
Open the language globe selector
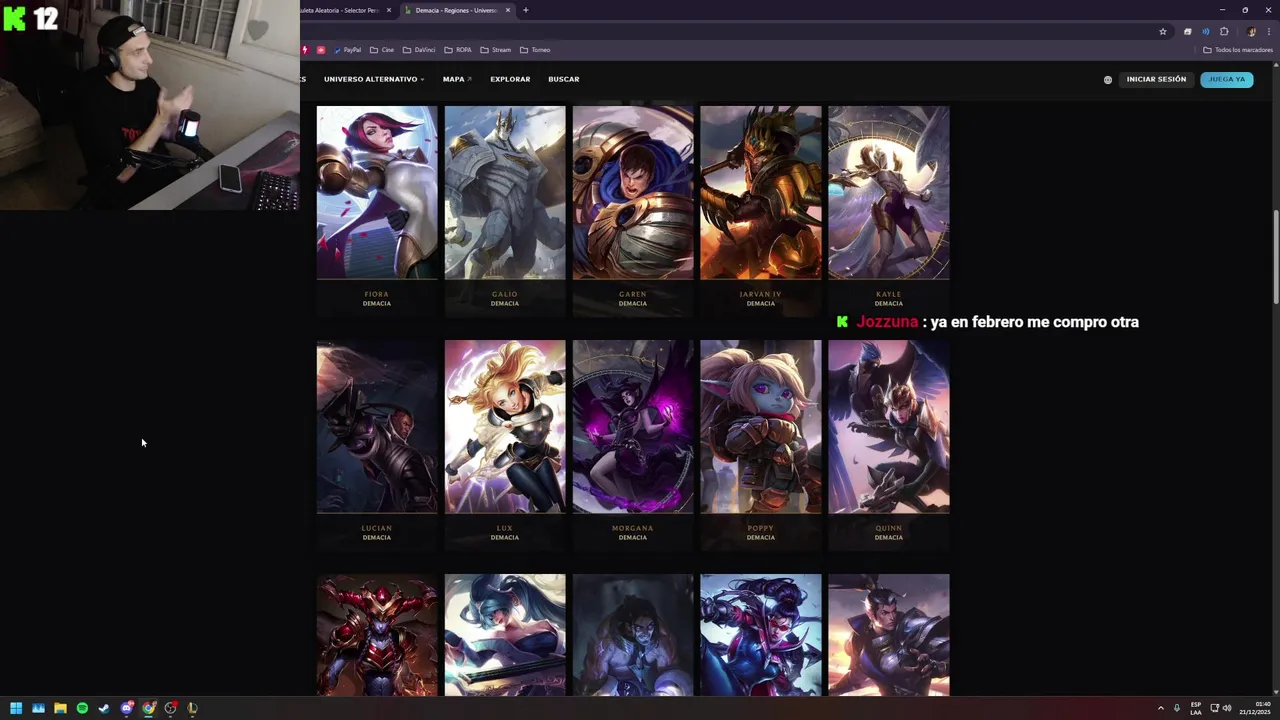(x=1108, y=80)
